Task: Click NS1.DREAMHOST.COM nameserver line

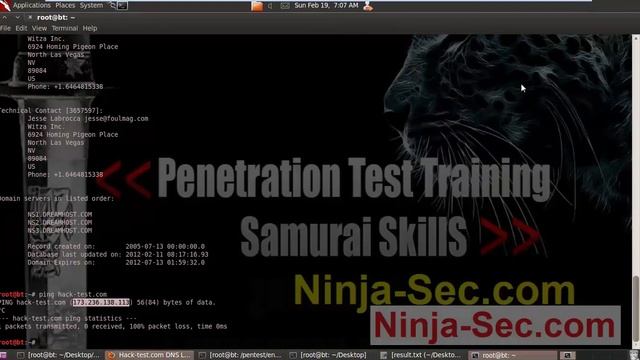Action: 60,214
